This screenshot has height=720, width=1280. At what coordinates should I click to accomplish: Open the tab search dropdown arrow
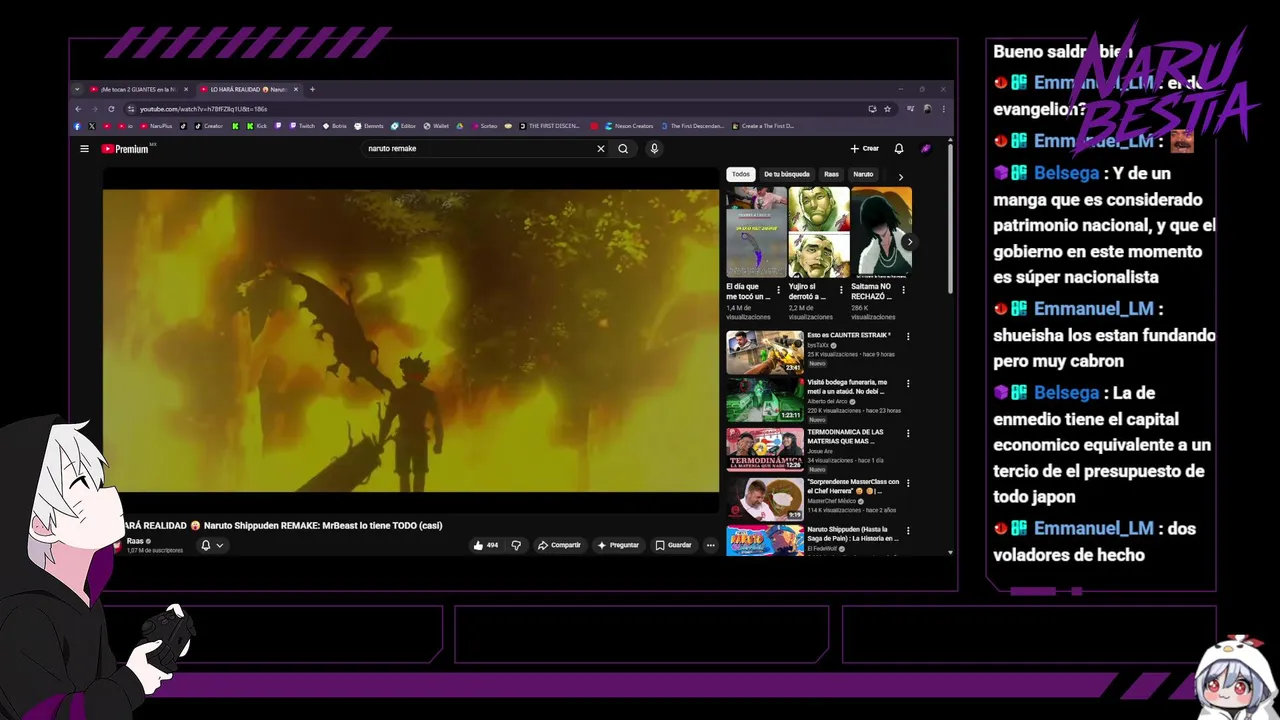(77, 89)
